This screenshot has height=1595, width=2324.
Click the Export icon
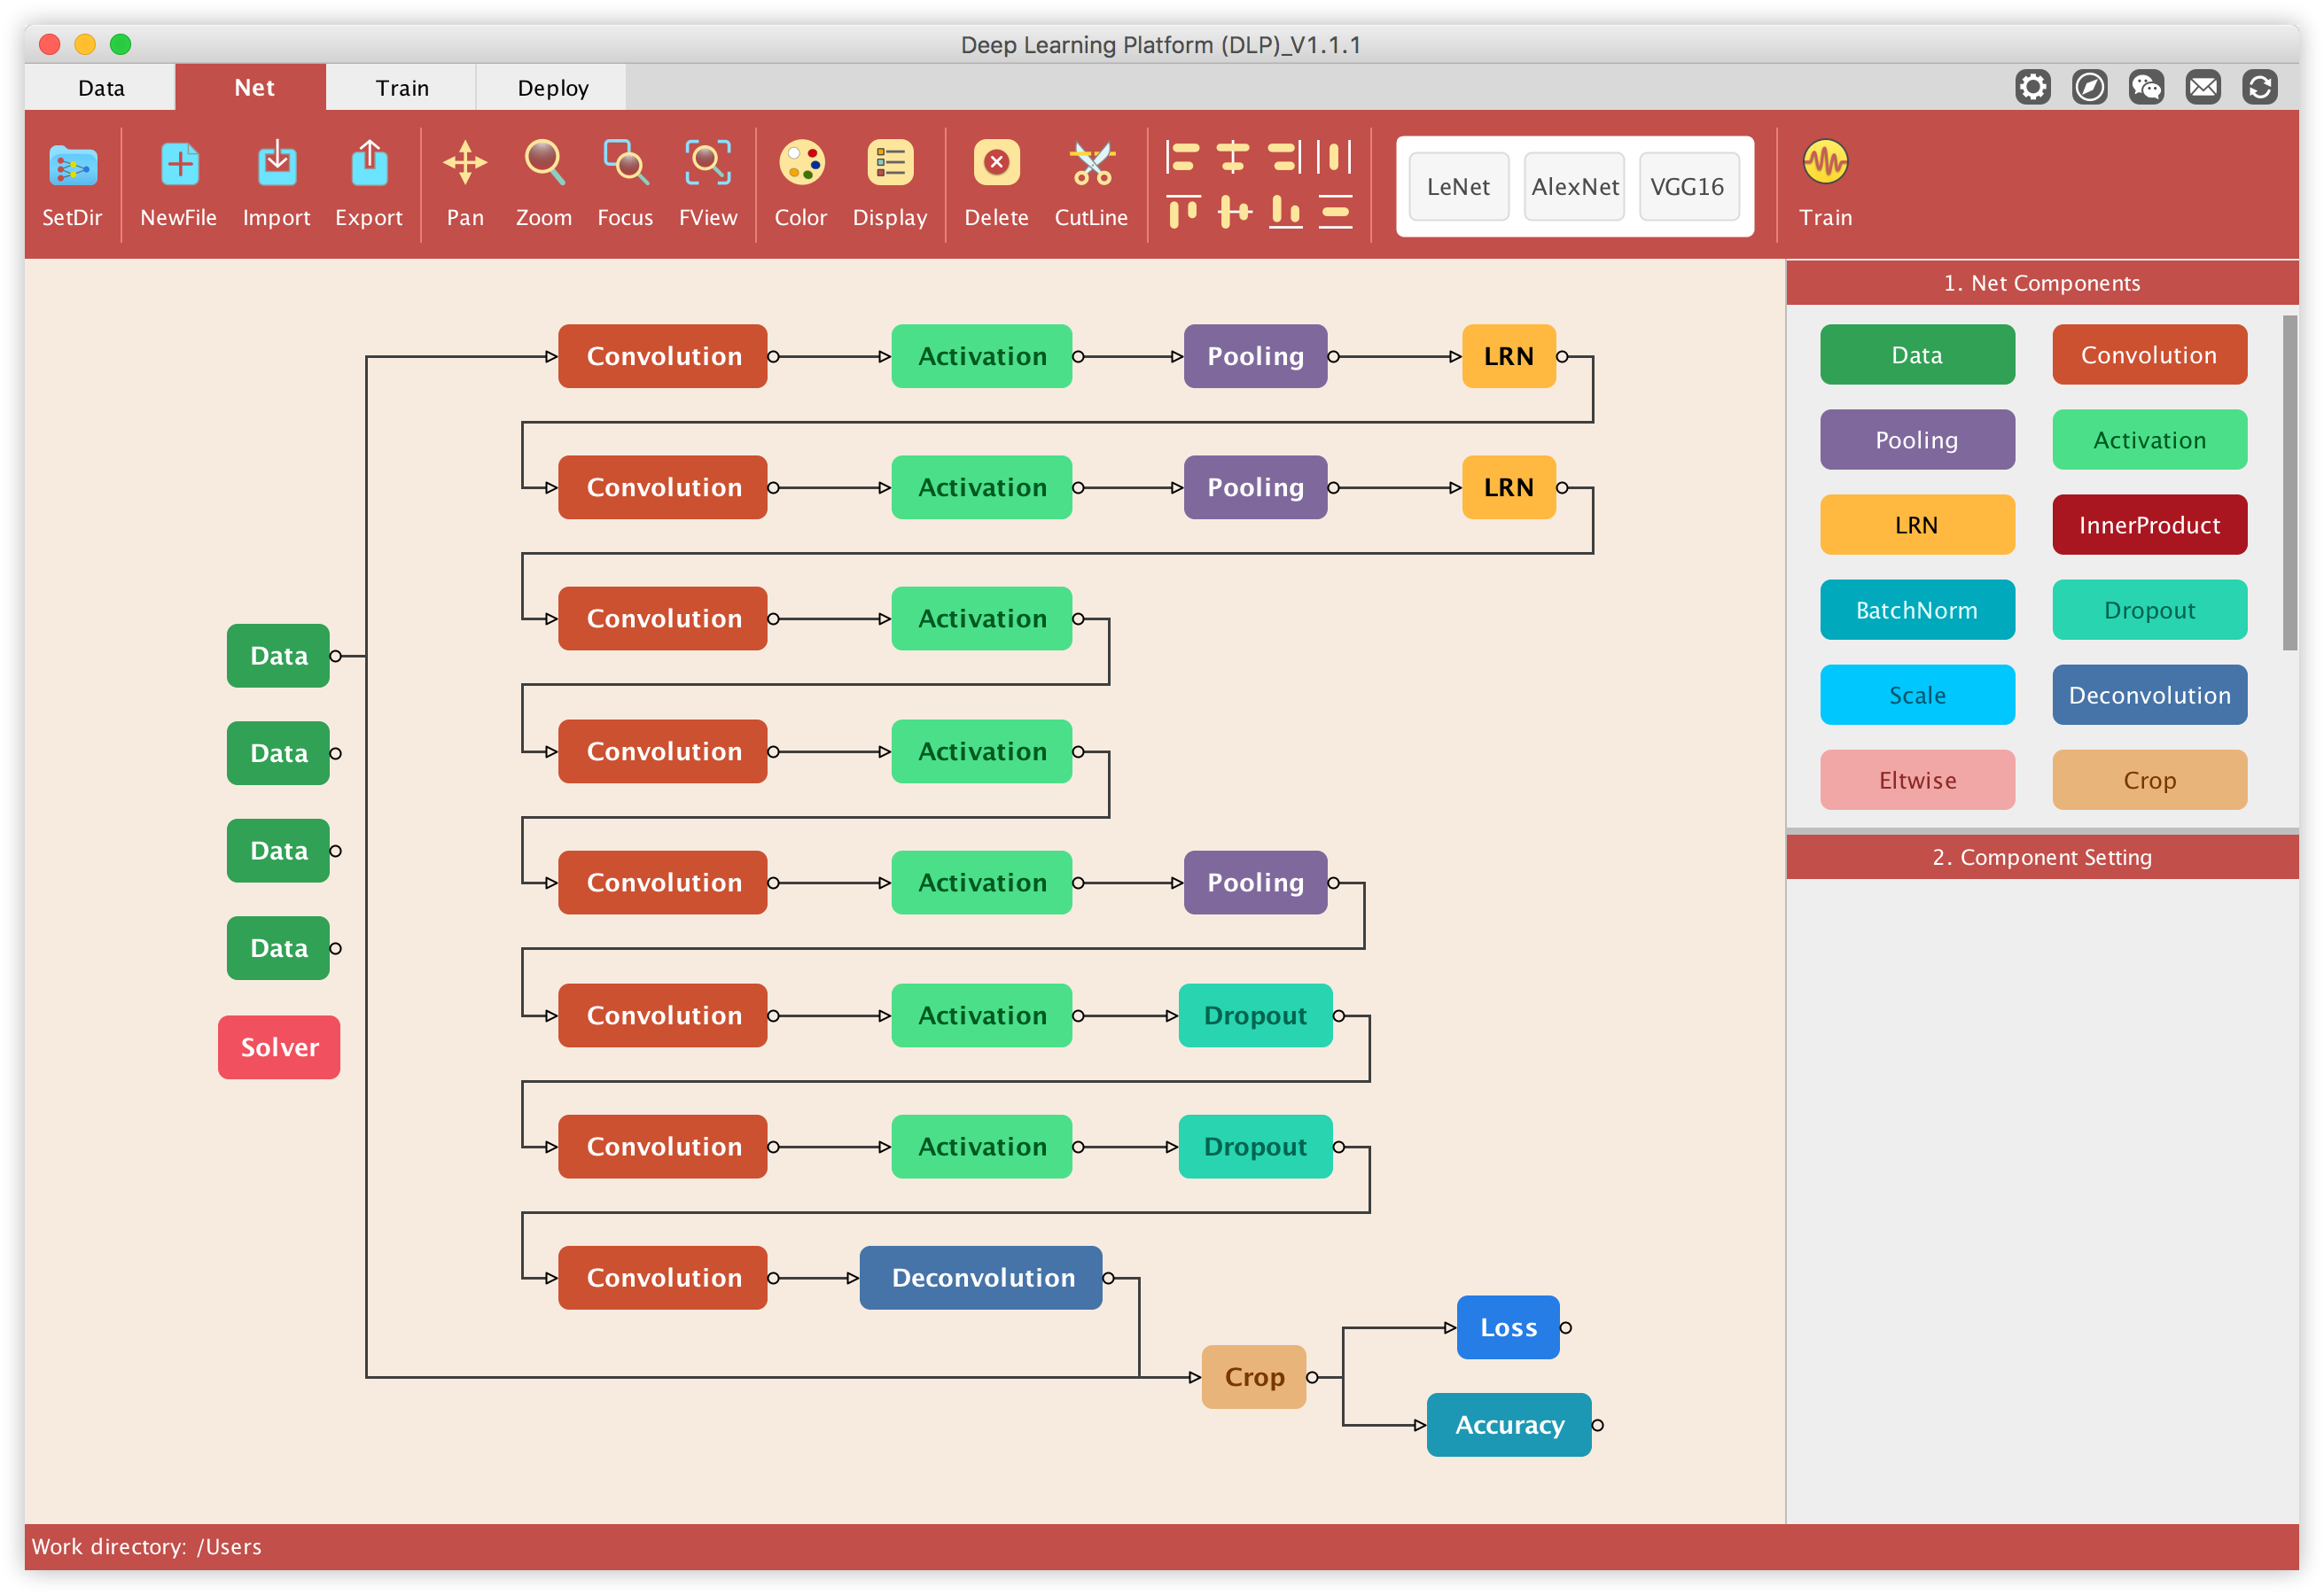pos(369,165)
